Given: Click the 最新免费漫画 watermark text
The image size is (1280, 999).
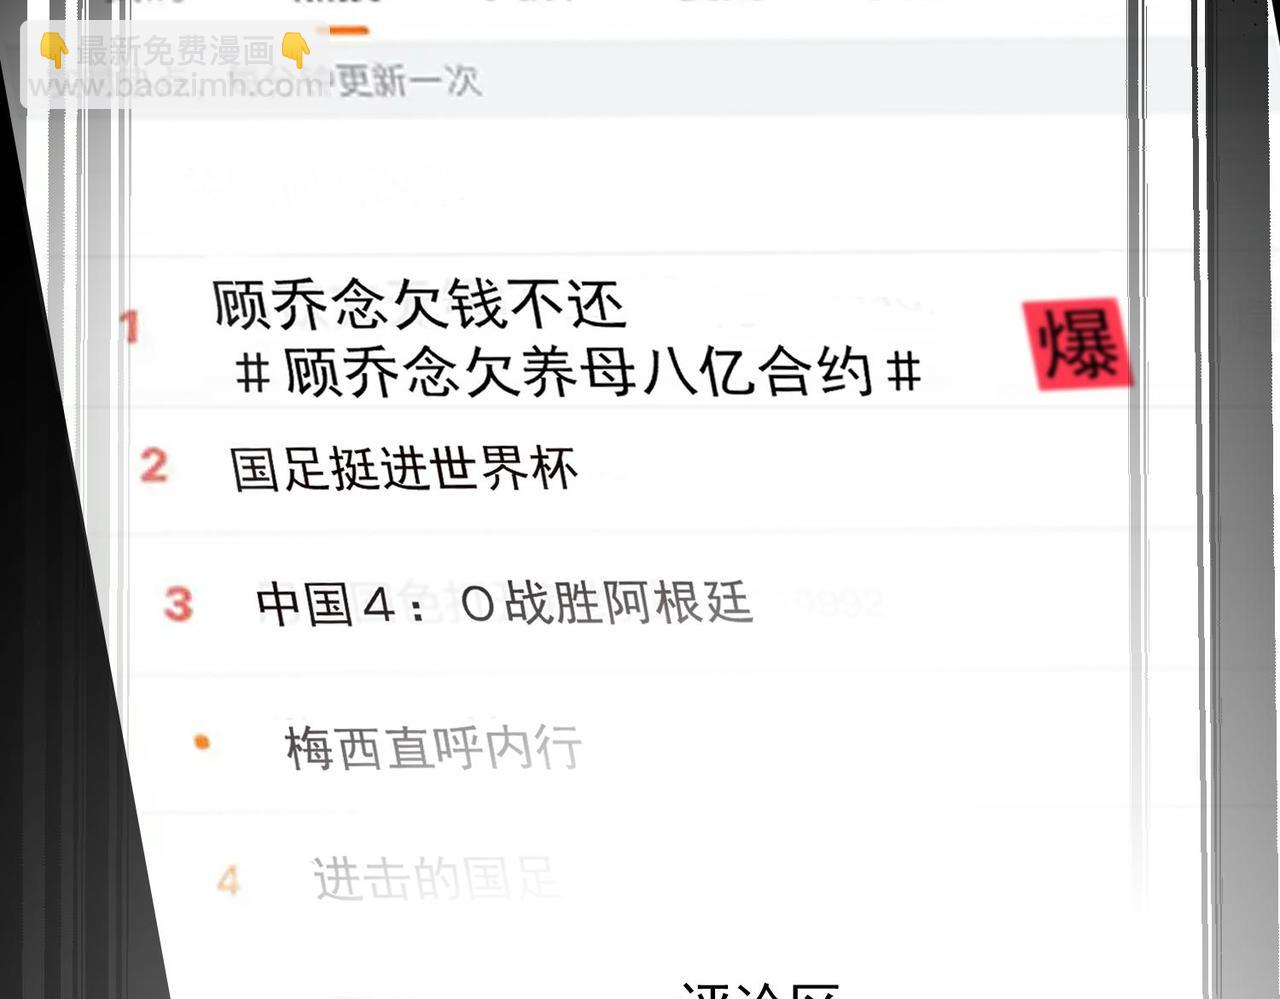Looking at the screenshot, I should tap(175, 51).
